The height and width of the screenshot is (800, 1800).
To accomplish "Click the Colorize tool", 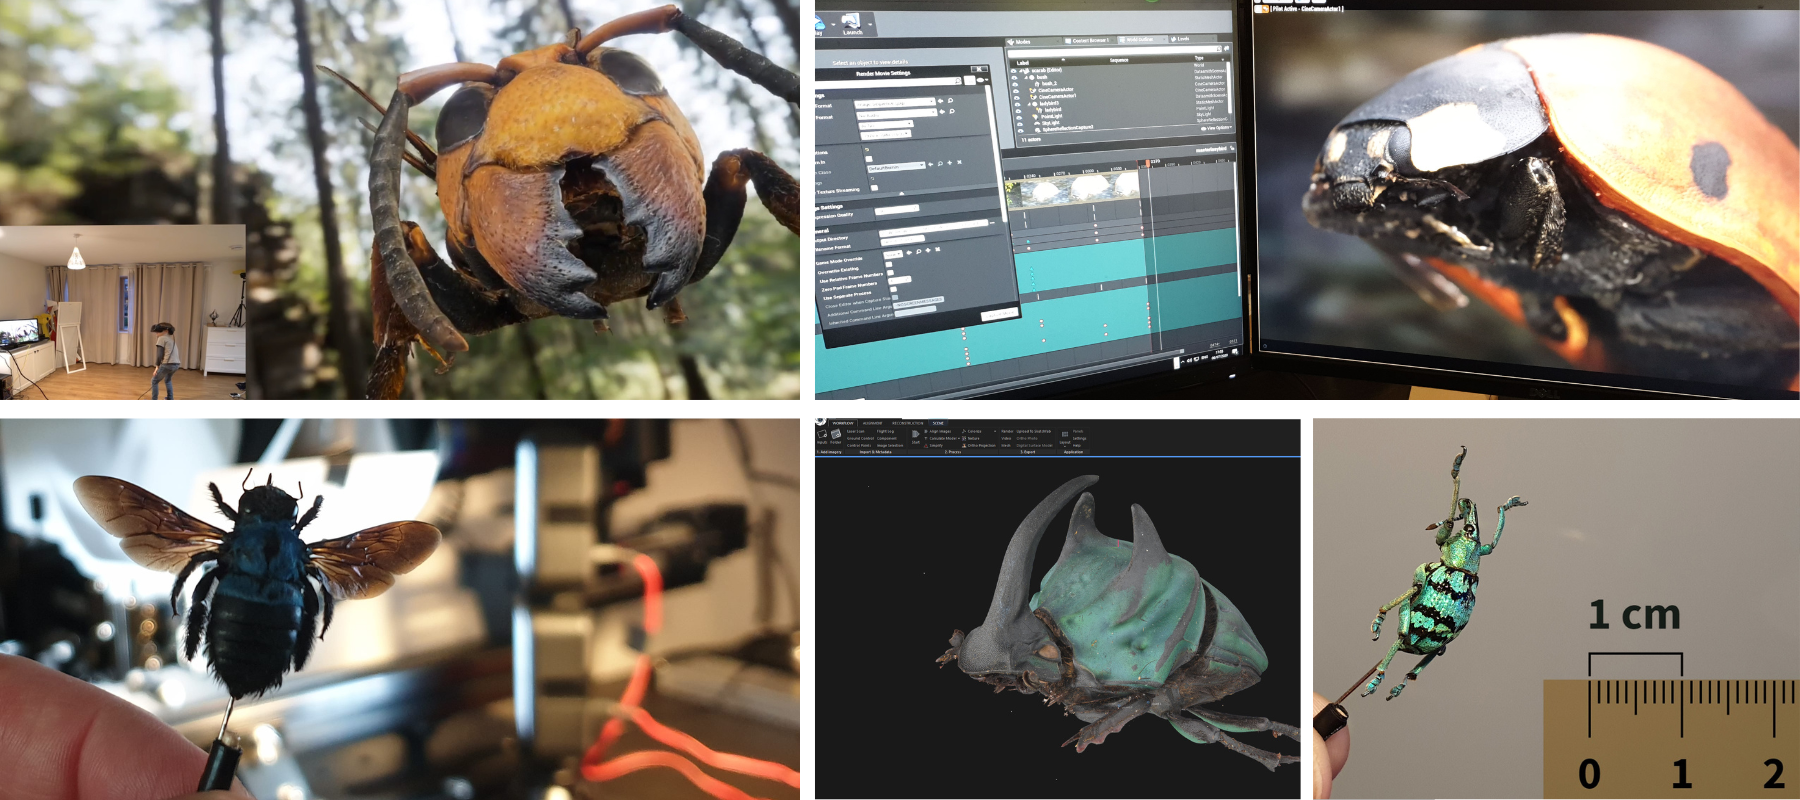I will coord(972,431).
